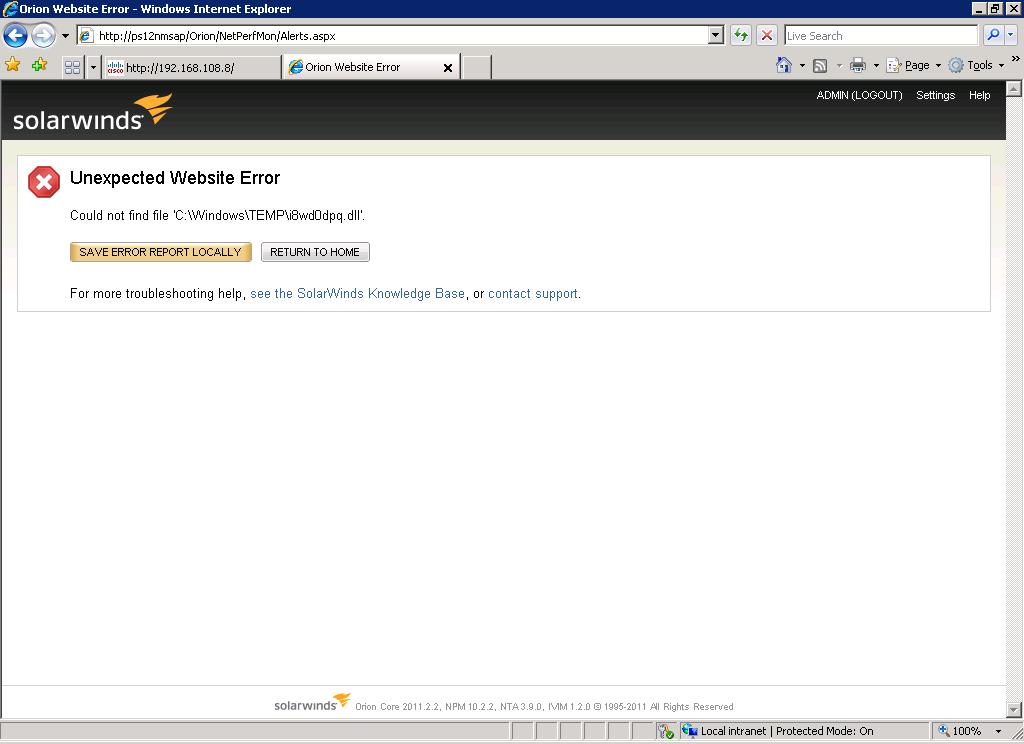Expand the Home button dropdown arrow
Image resolution: width=1024 pixels, height=744 pixels.
tap(803, 65)
